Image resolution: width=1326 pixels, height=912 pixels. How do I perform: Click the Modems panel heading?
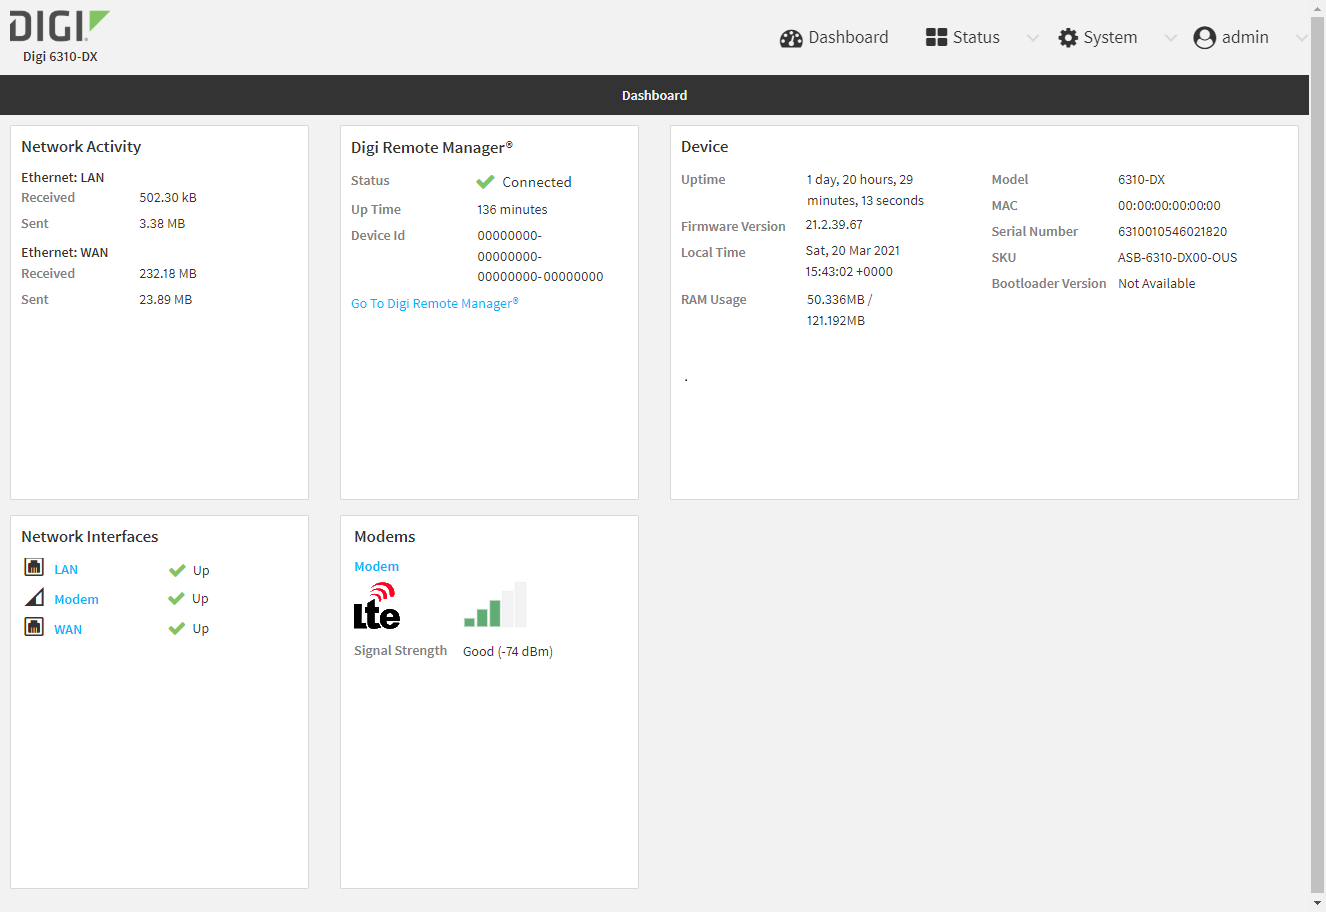[x=385, y=536]
